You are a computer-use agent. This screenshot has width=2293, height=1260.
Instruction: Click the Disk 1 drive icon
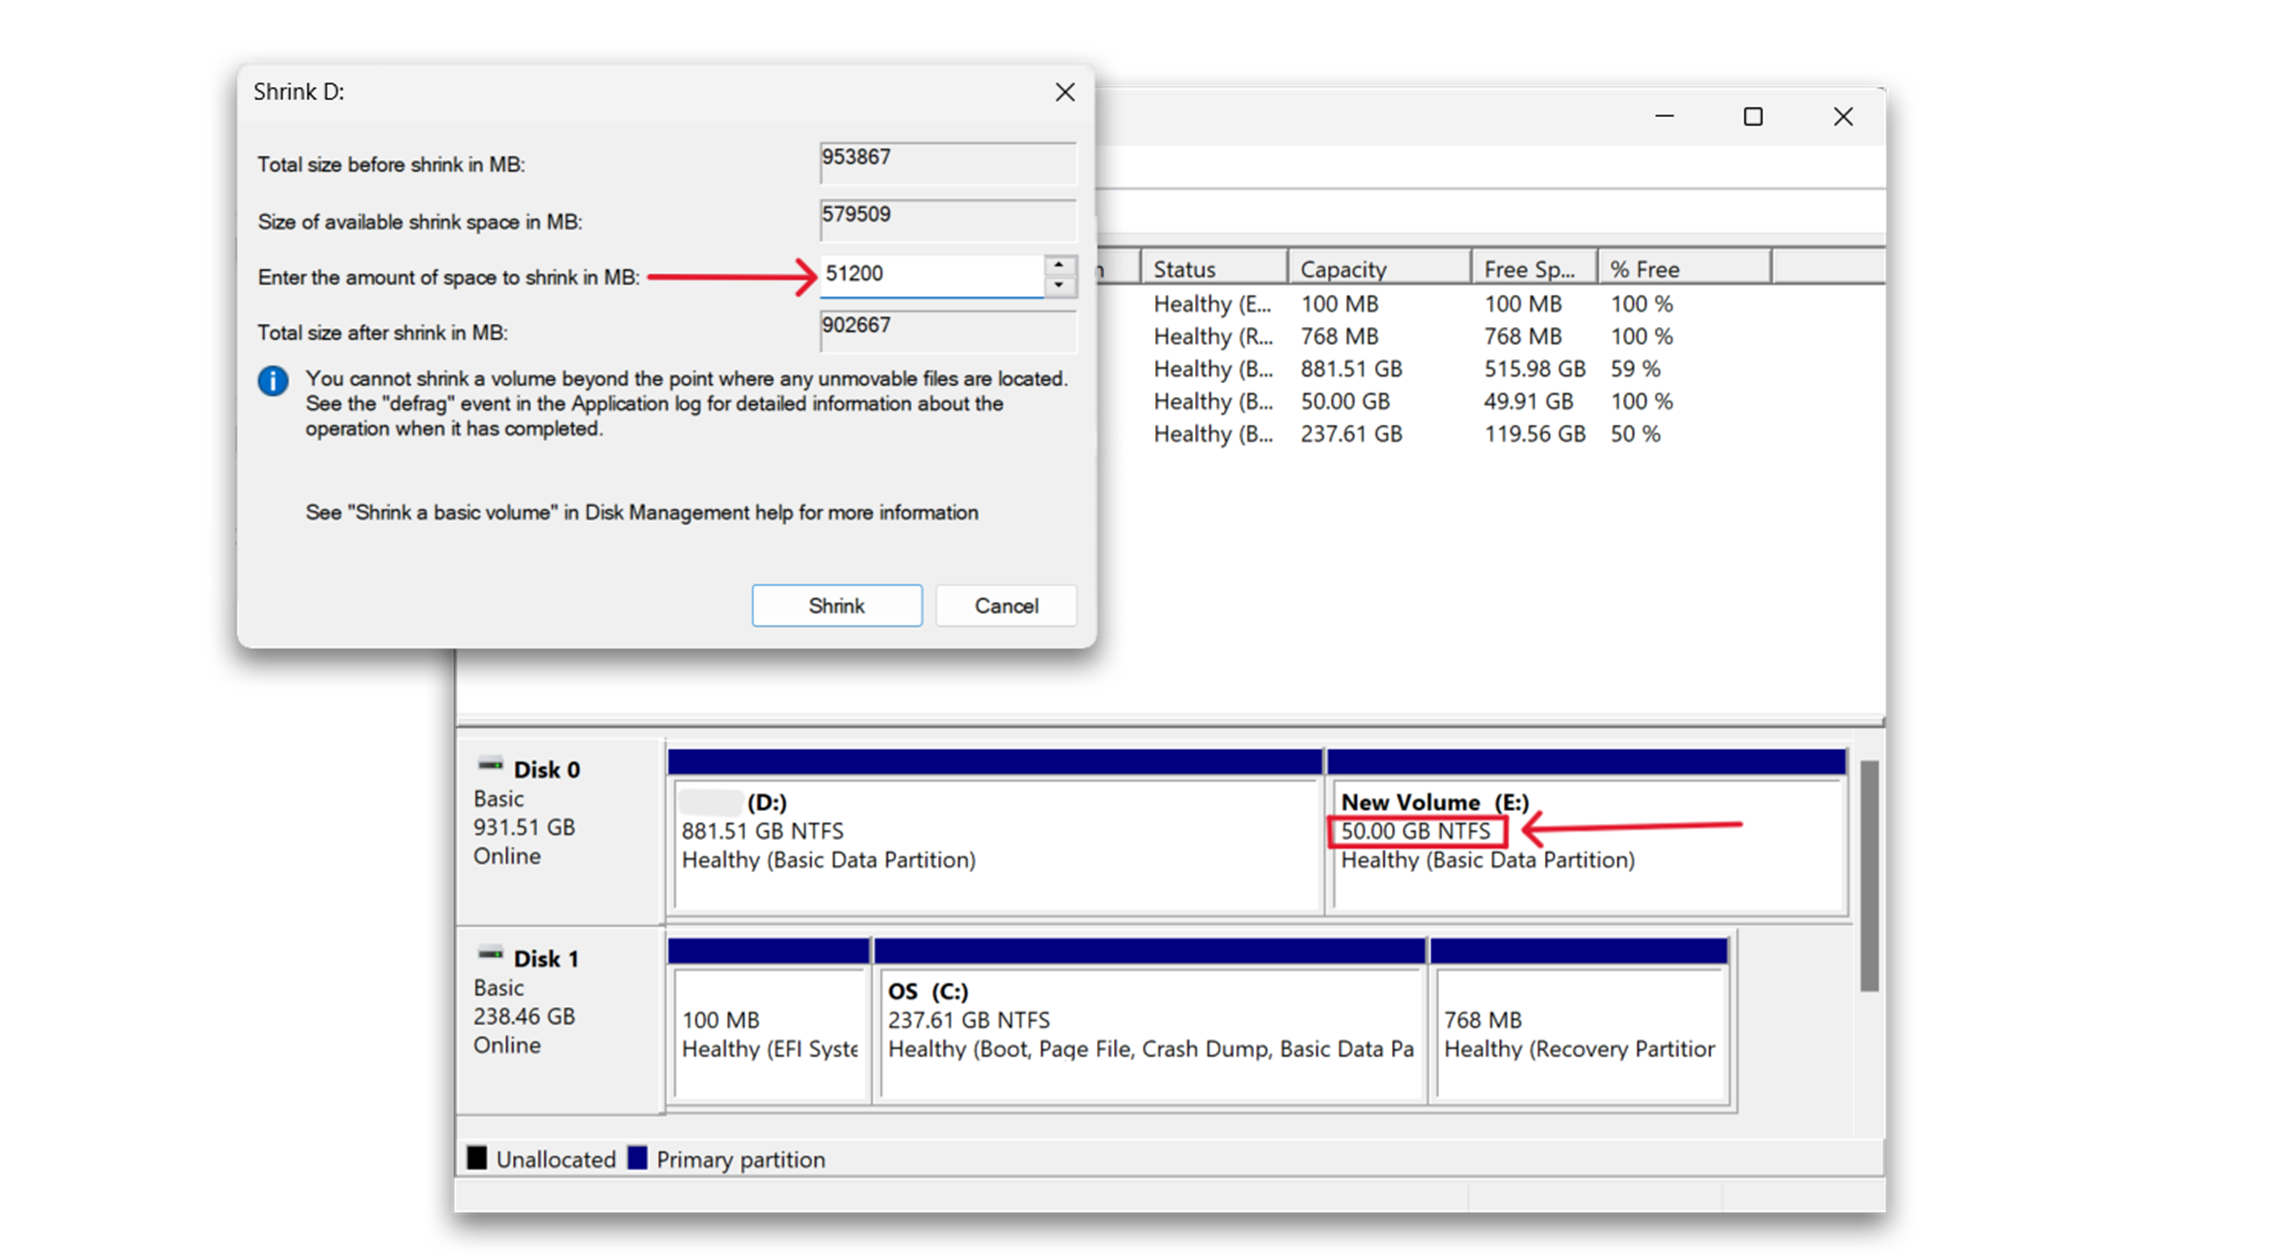(x=492, y=952)
